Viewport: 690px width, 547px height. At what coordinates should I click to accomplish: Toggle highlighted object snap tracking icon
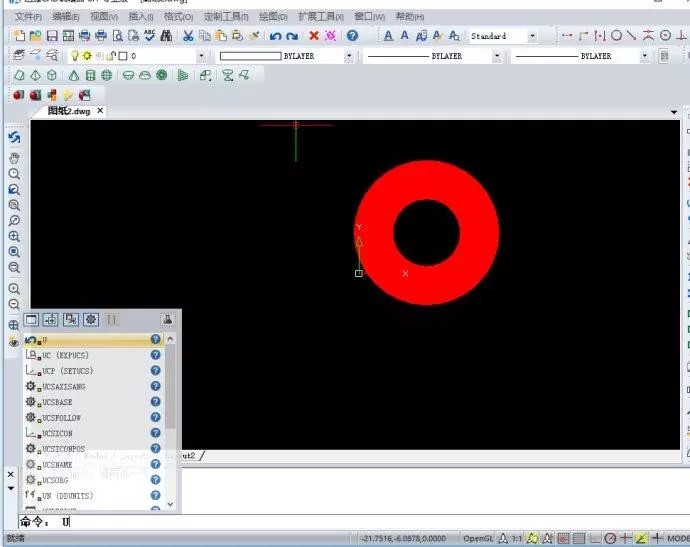642,538
